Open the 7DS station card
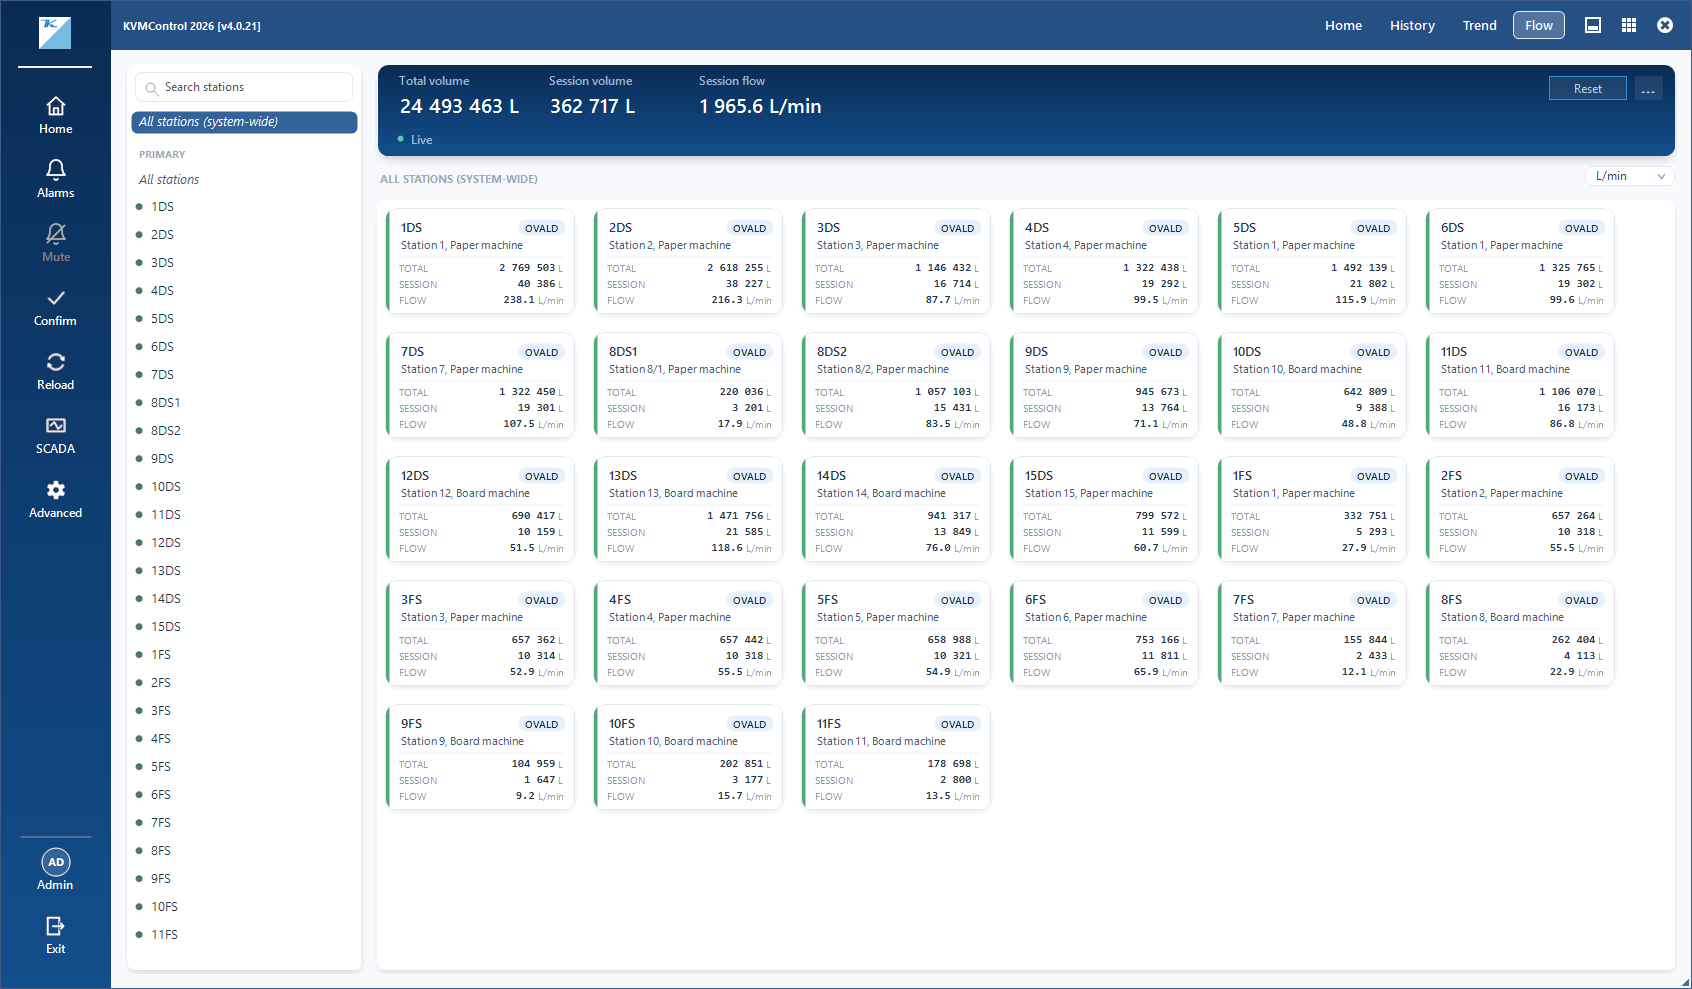The height and width of the screenshot is (989, 1692). [x=481, y=385]
